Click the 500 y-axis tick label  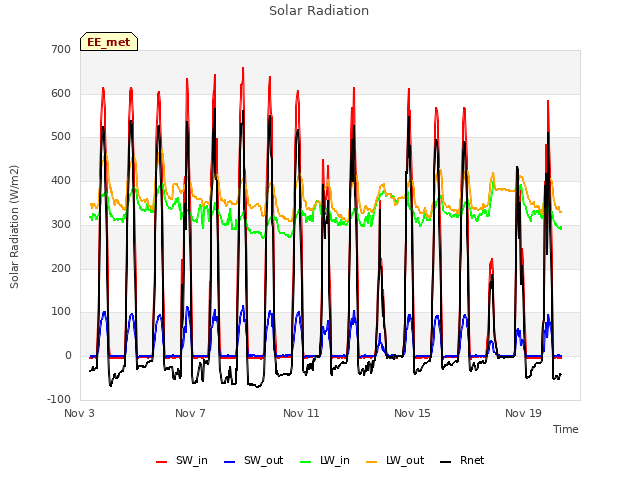[x=61, y=137]
